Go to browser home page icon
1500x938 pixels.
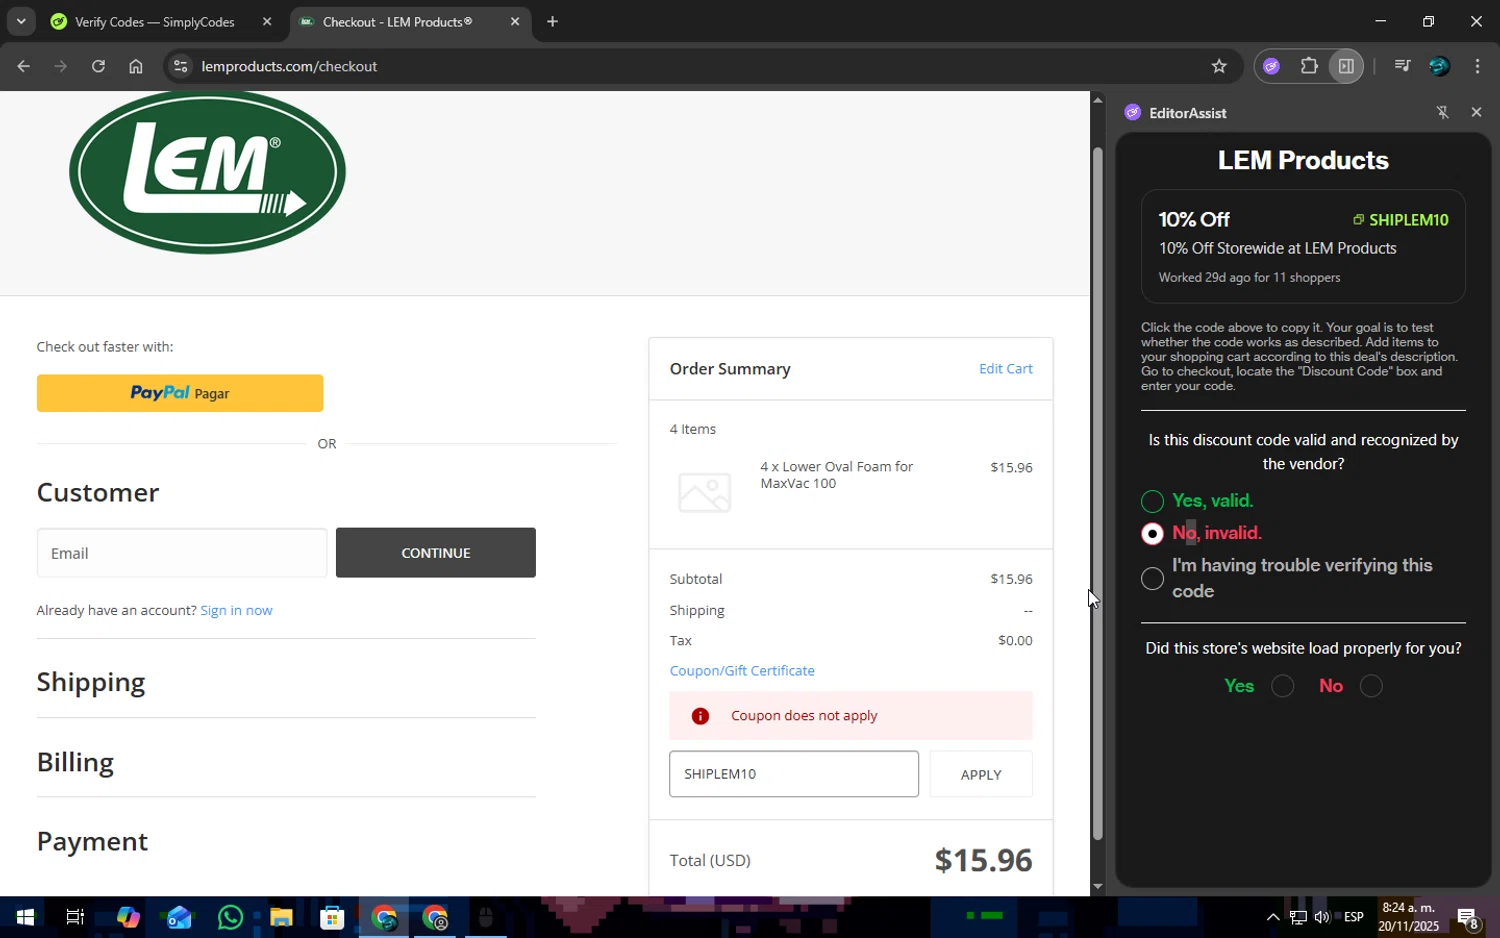tap(136, 66)
